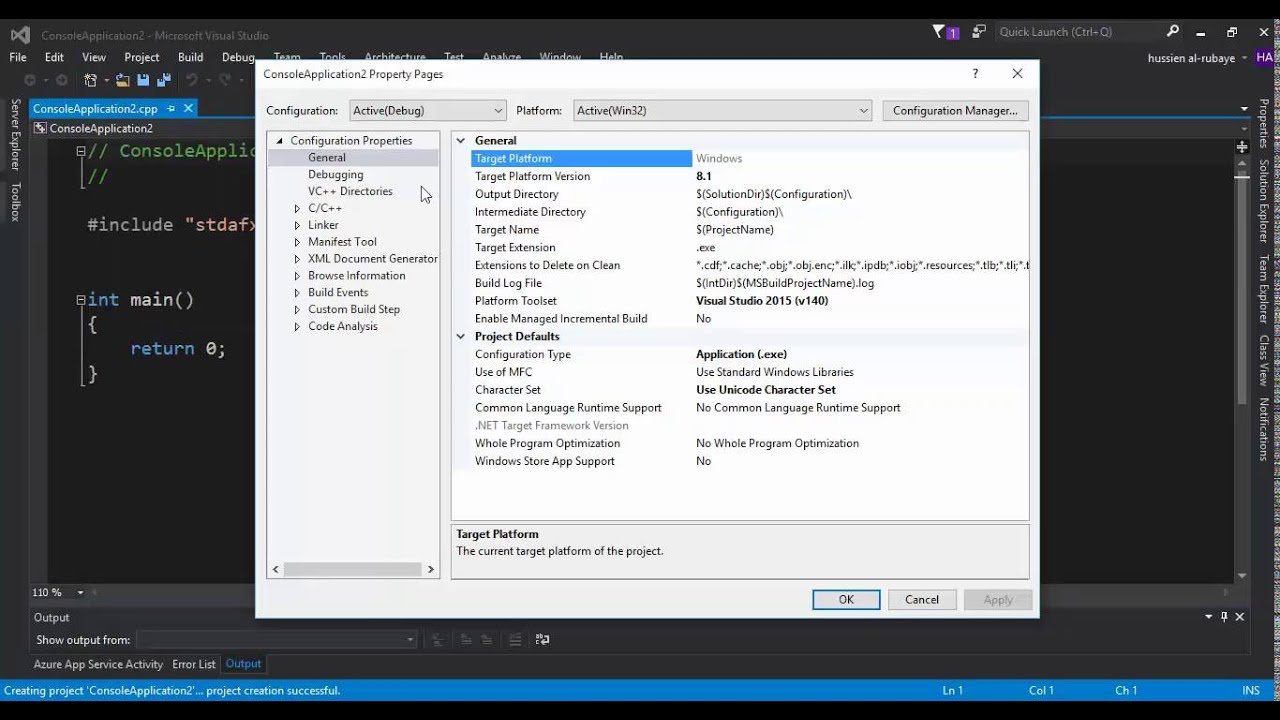Click the Redo toolbar icon
The height and width of the screenshot is (720, 1280).
coord(225,80)
